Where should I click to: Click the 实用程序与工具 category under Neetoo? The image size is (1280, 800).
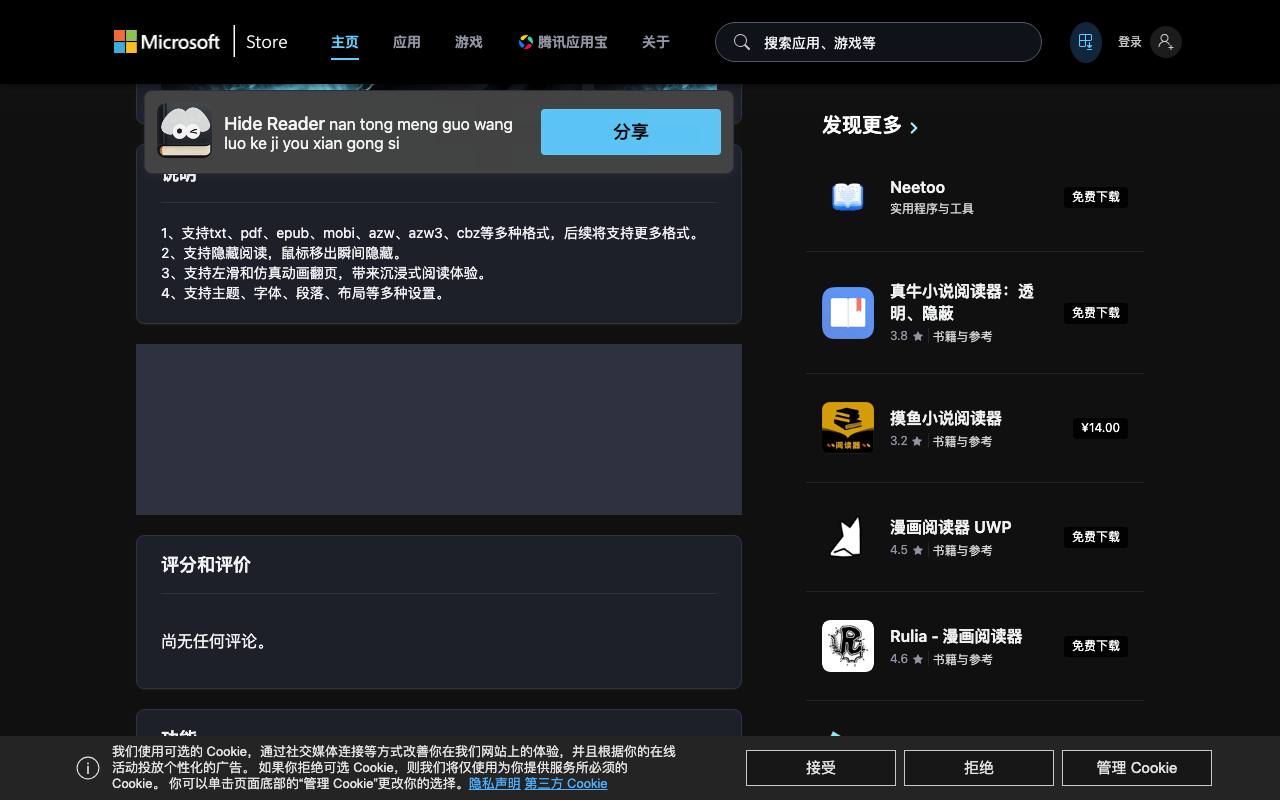pos(932,209)
